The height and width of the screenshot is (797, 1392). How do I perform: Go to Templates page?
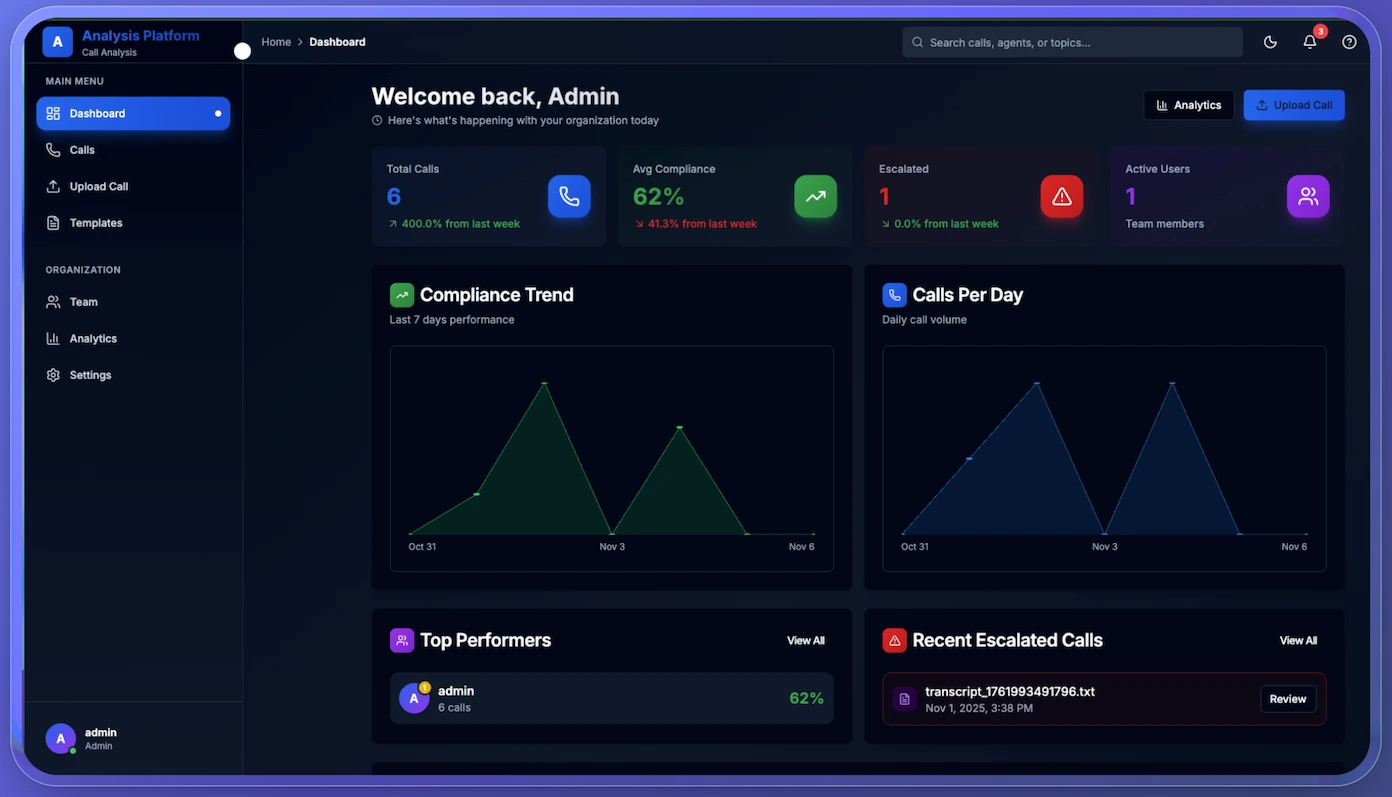coord(95,223)
